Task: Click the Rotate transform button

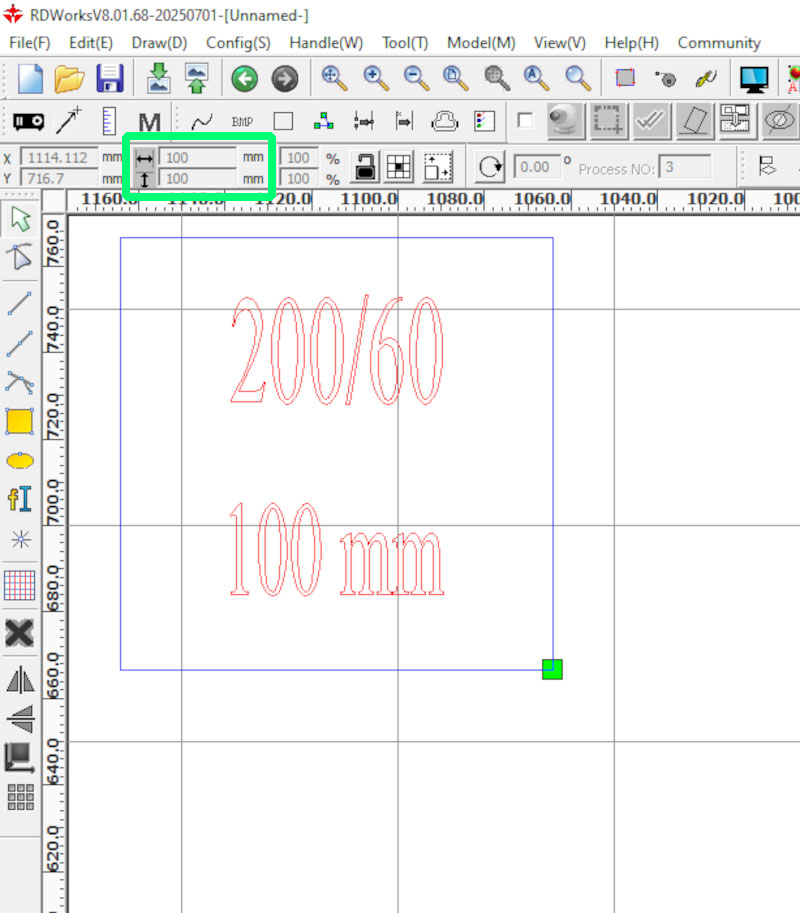Action: [489, 166]
